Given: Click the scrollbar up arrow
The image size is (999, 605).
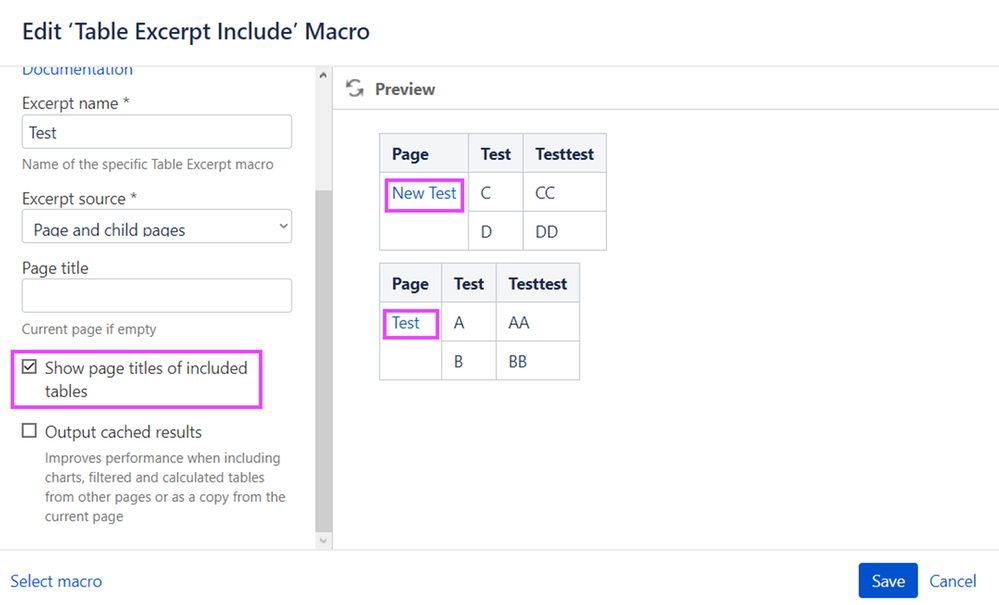Looking at the screenshot, I should [x=323, y=75].
